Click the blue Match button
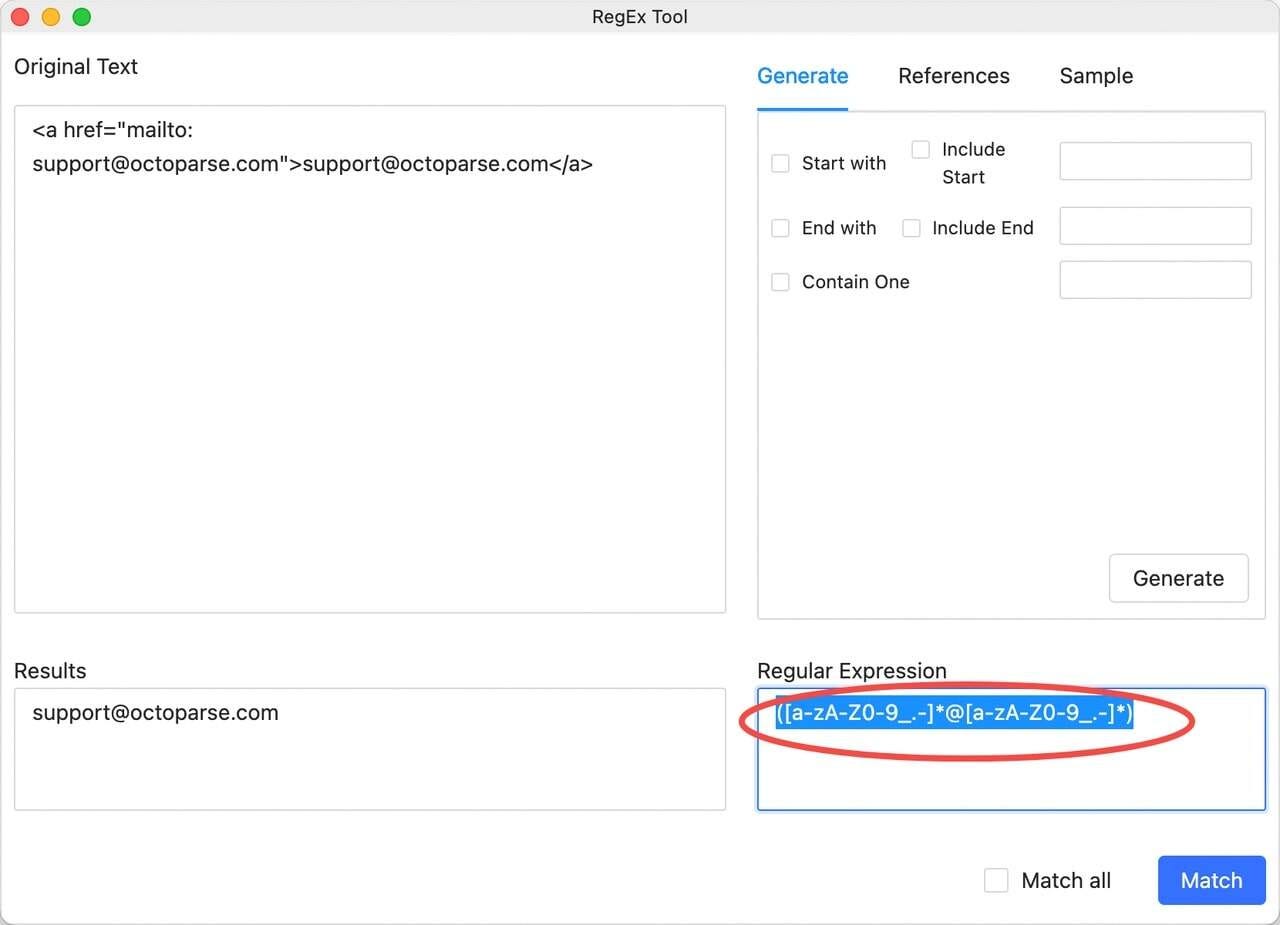The width and height of the screenshot is (1280, 925). click(x=1211, y=880)
